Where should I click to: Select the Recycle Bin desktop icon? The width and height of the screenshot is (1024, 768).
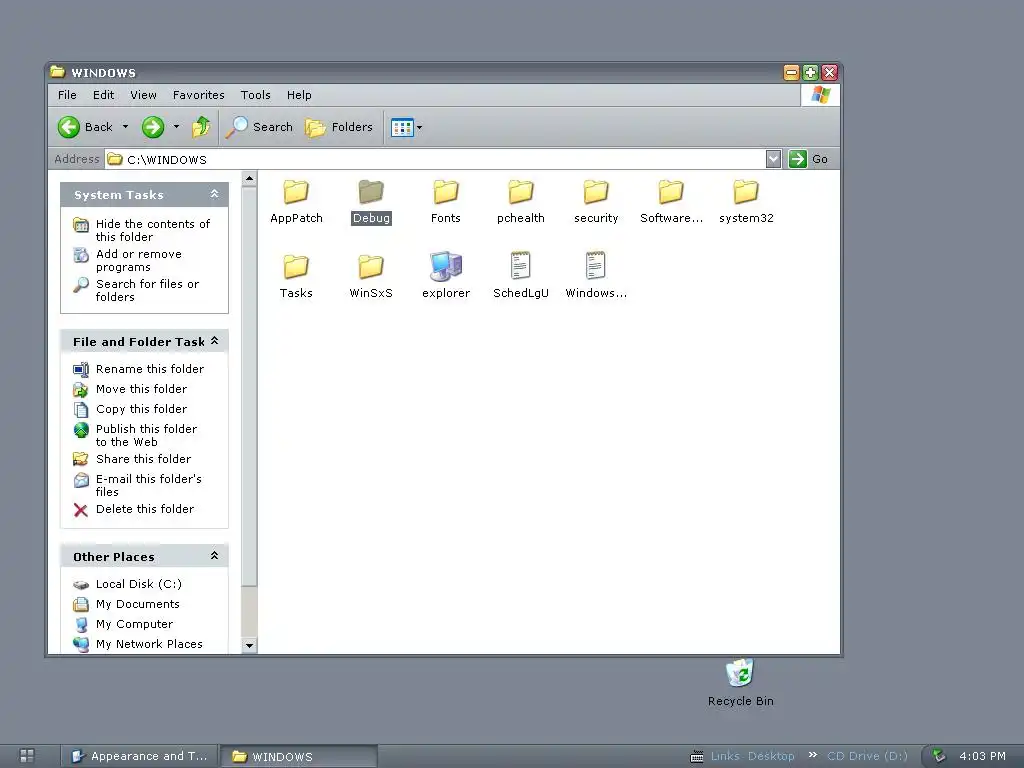(x=741, y=682)
